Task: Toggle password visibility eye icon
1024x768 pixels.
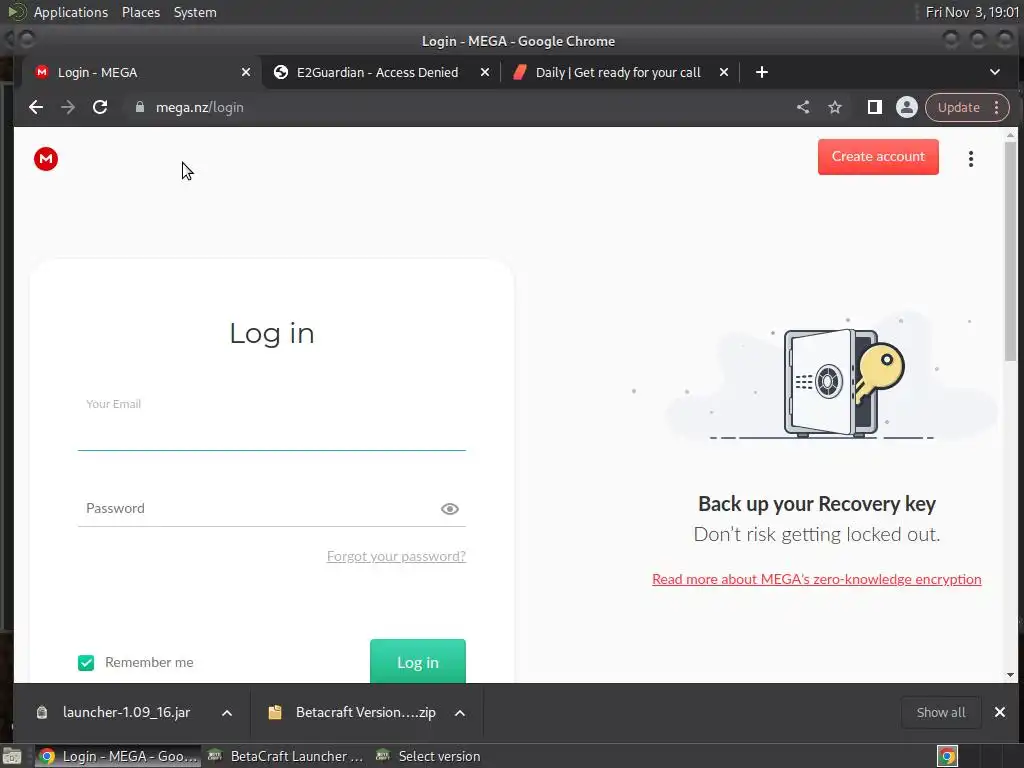Action: click(449, 508)
